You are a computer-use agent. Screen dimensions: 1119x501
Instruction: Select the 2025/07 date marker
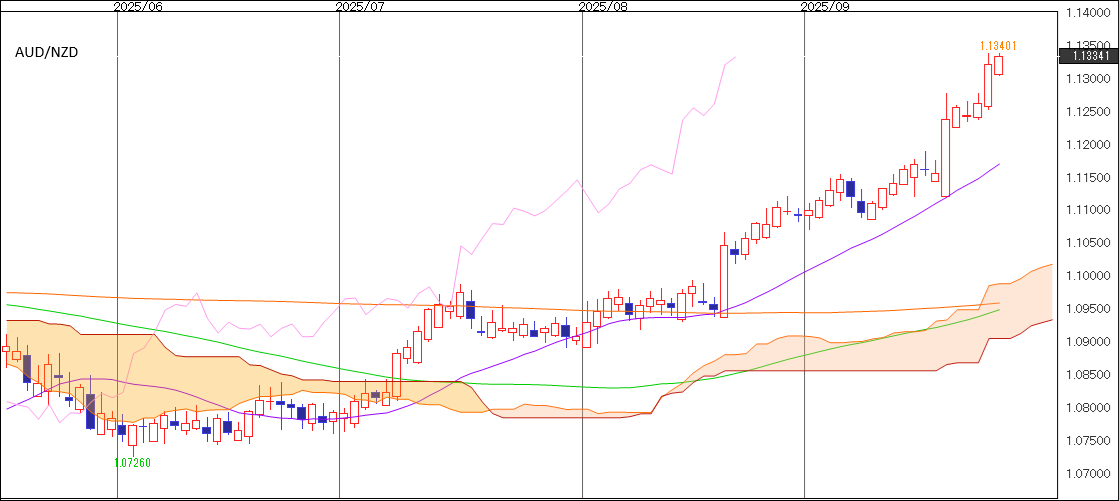click(360, 6)
